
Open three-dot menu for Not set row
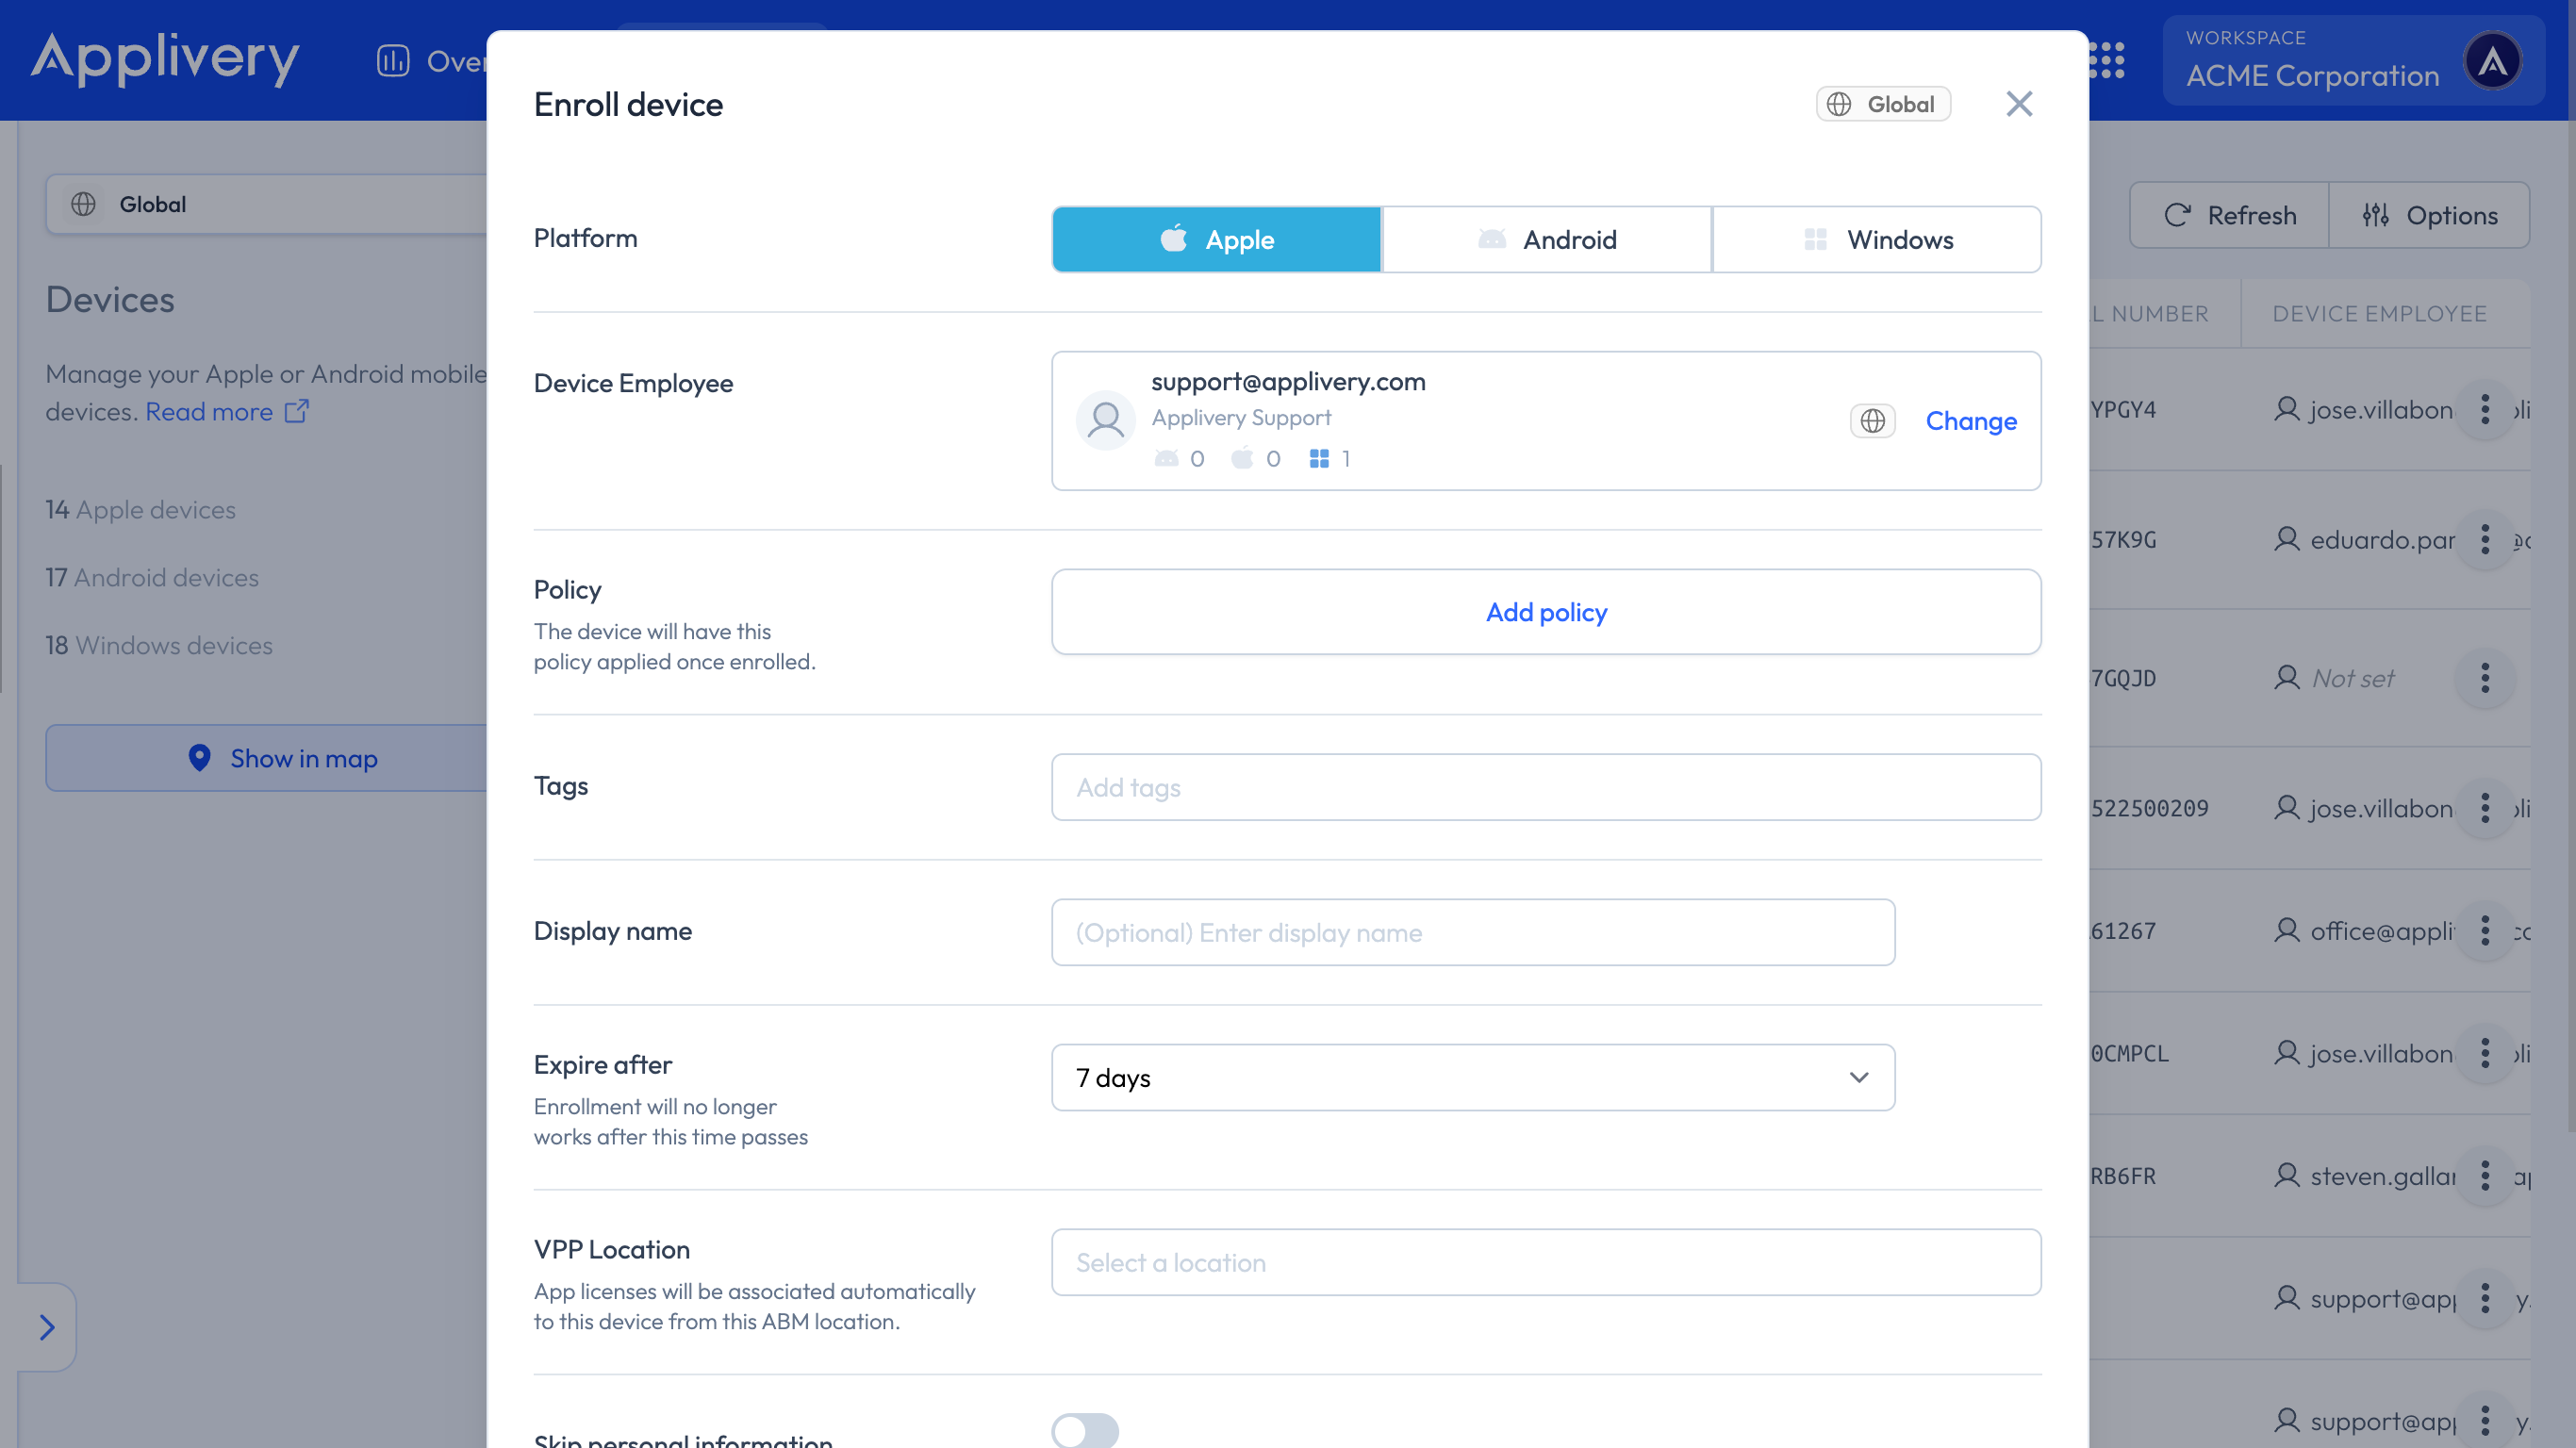pyautogui.click(x=2484, y=678)
